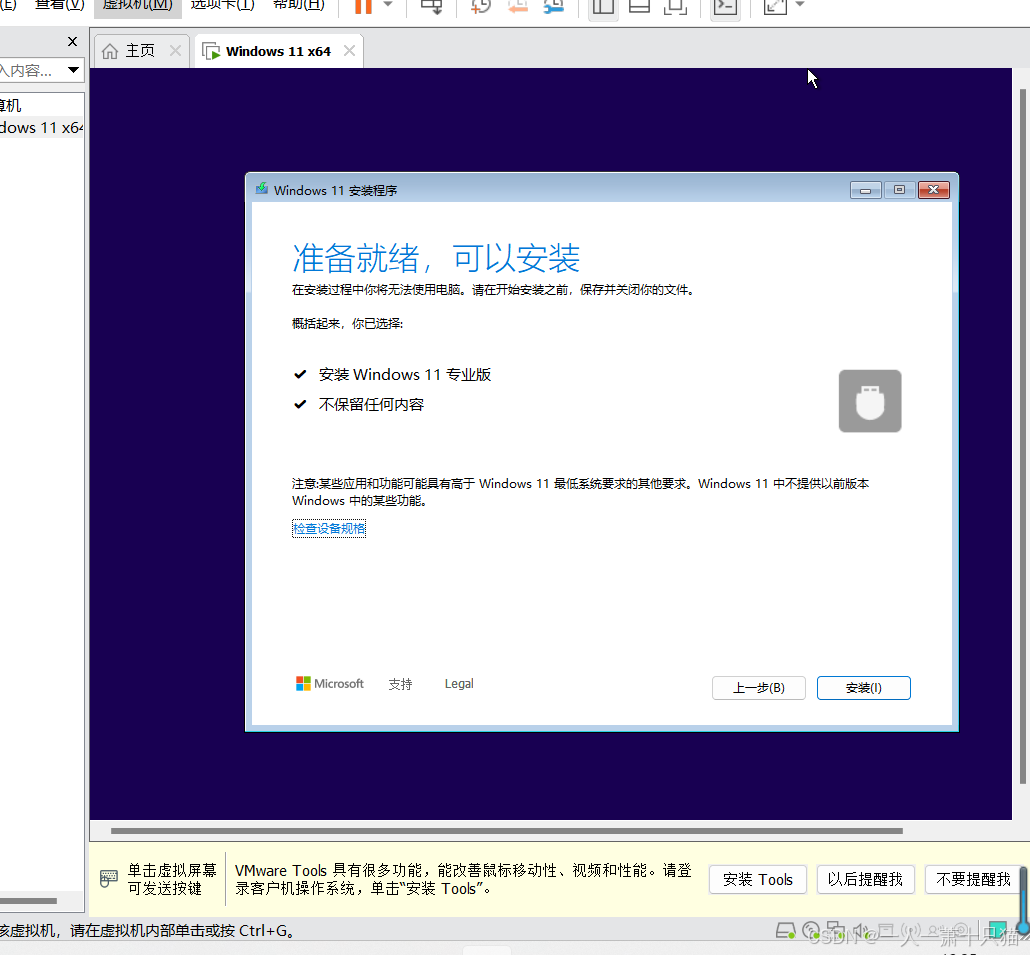Image resolution: width=1030 pixels, height=955 pixels.
Task: Click the text 安装 Windows 11 专业版
Action: [405, 374]
